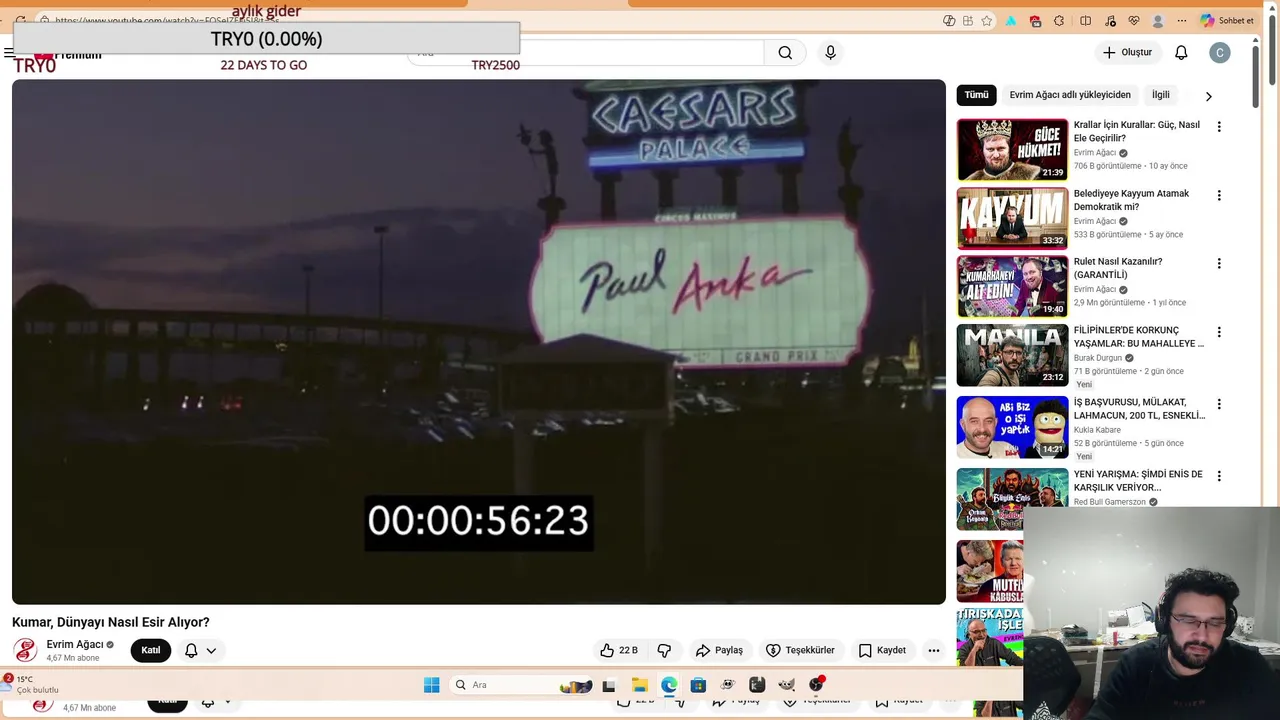Open options menu for 'Krallar İçin Kurallar'
This screenshot has width=1280, height=720.
point(1218,127)
